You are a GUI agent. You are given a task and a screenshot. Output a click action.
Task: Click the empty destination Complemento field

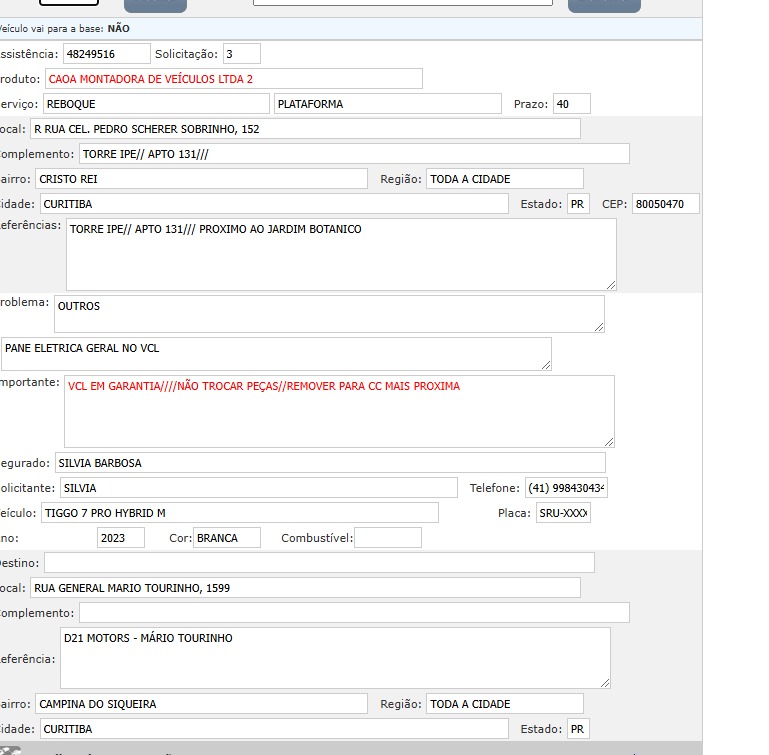coord(354,613)
